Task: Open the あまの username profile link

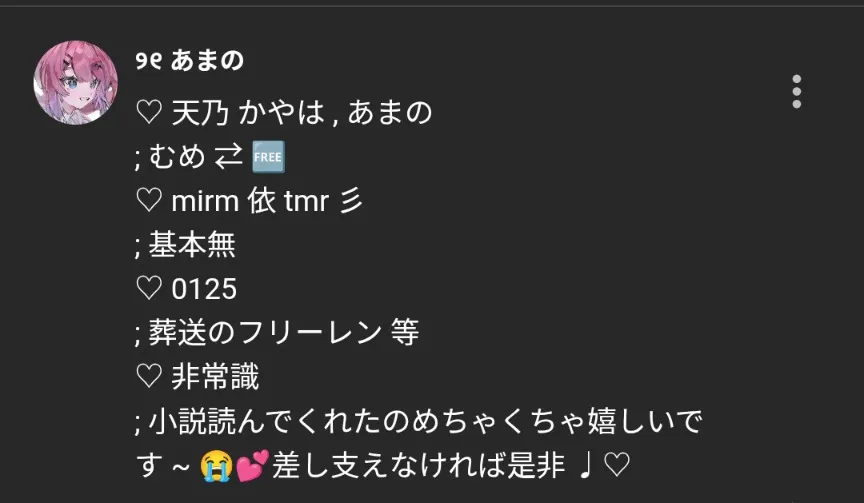Action: pos(190,61)
